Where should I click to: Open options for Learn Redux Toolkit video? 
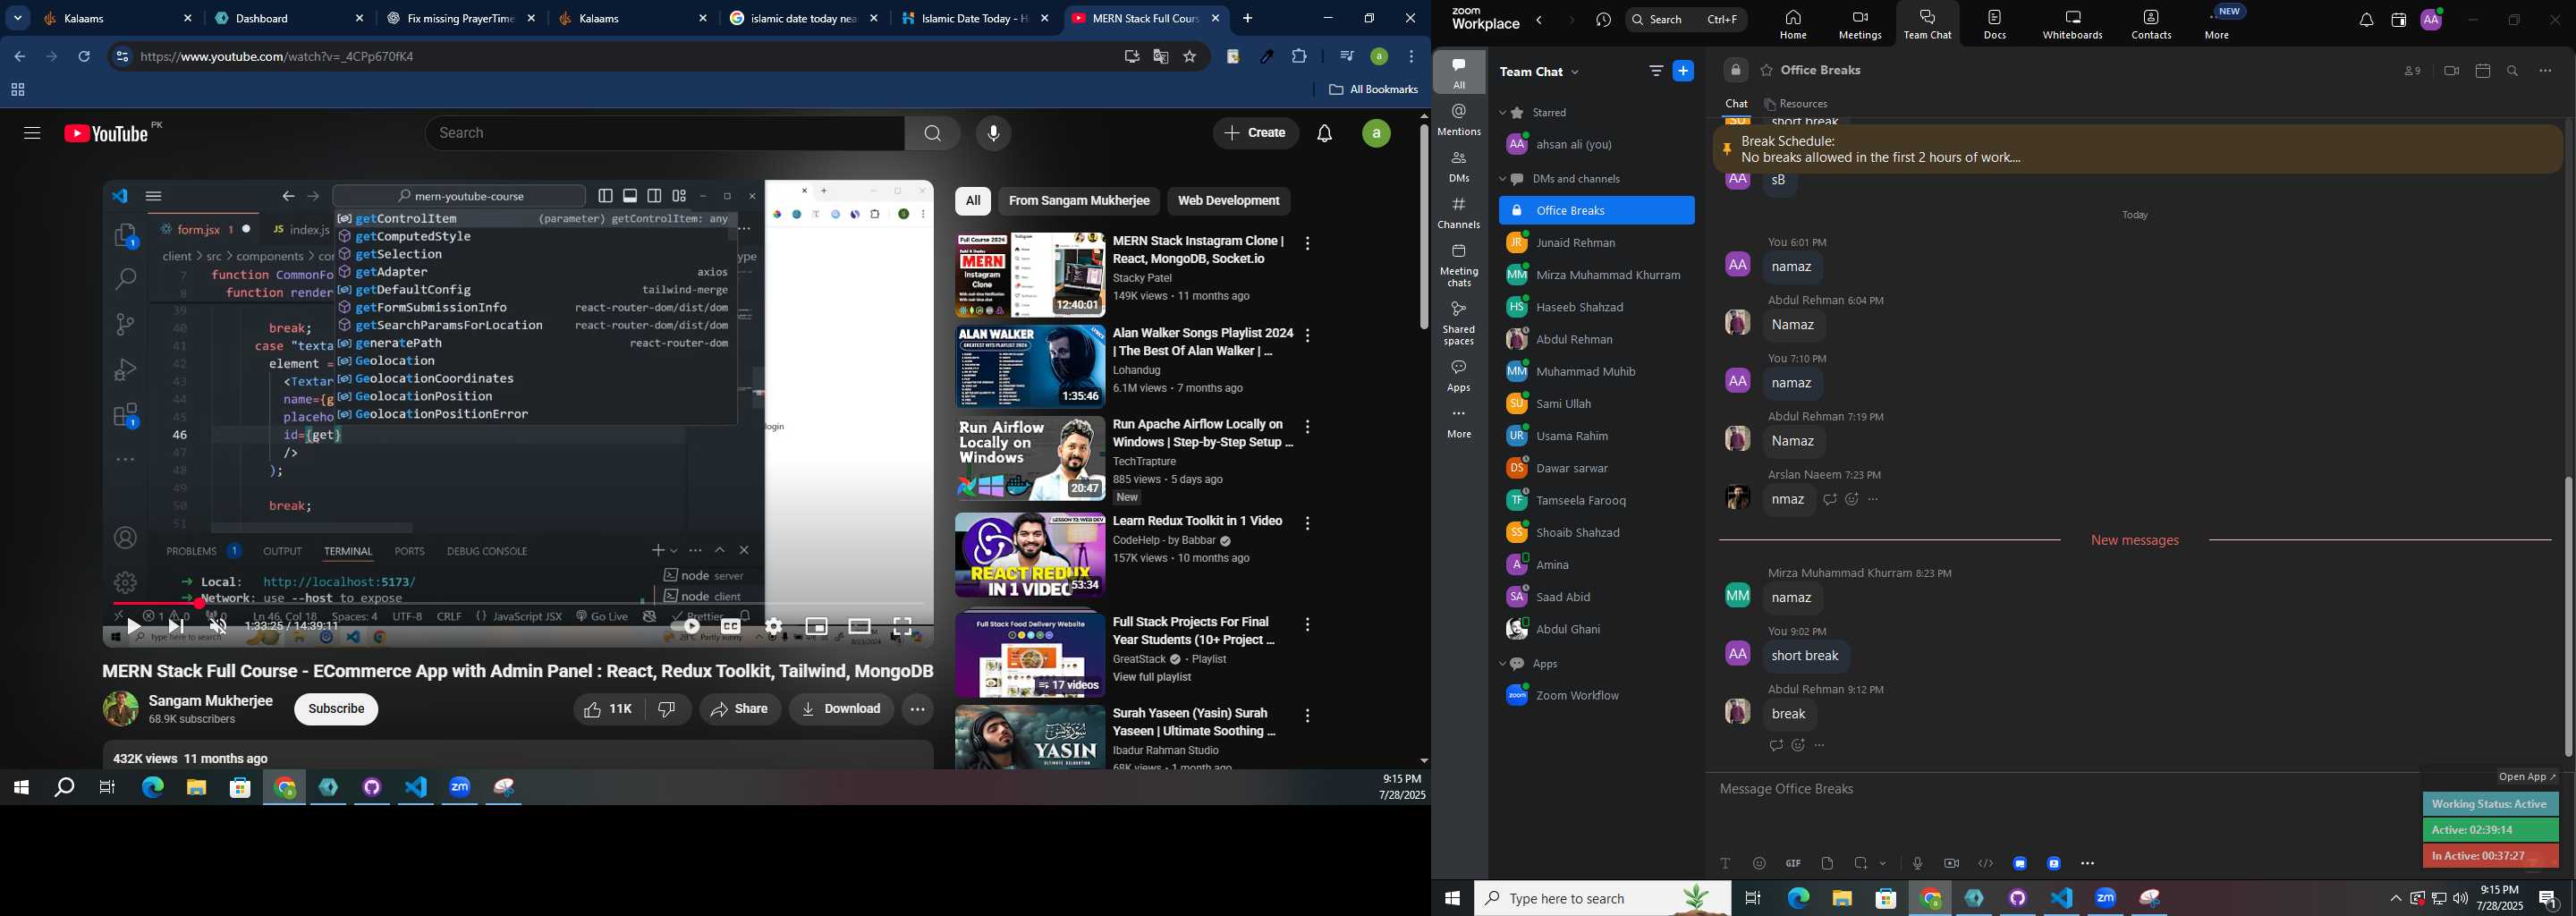click(1307, 524)
